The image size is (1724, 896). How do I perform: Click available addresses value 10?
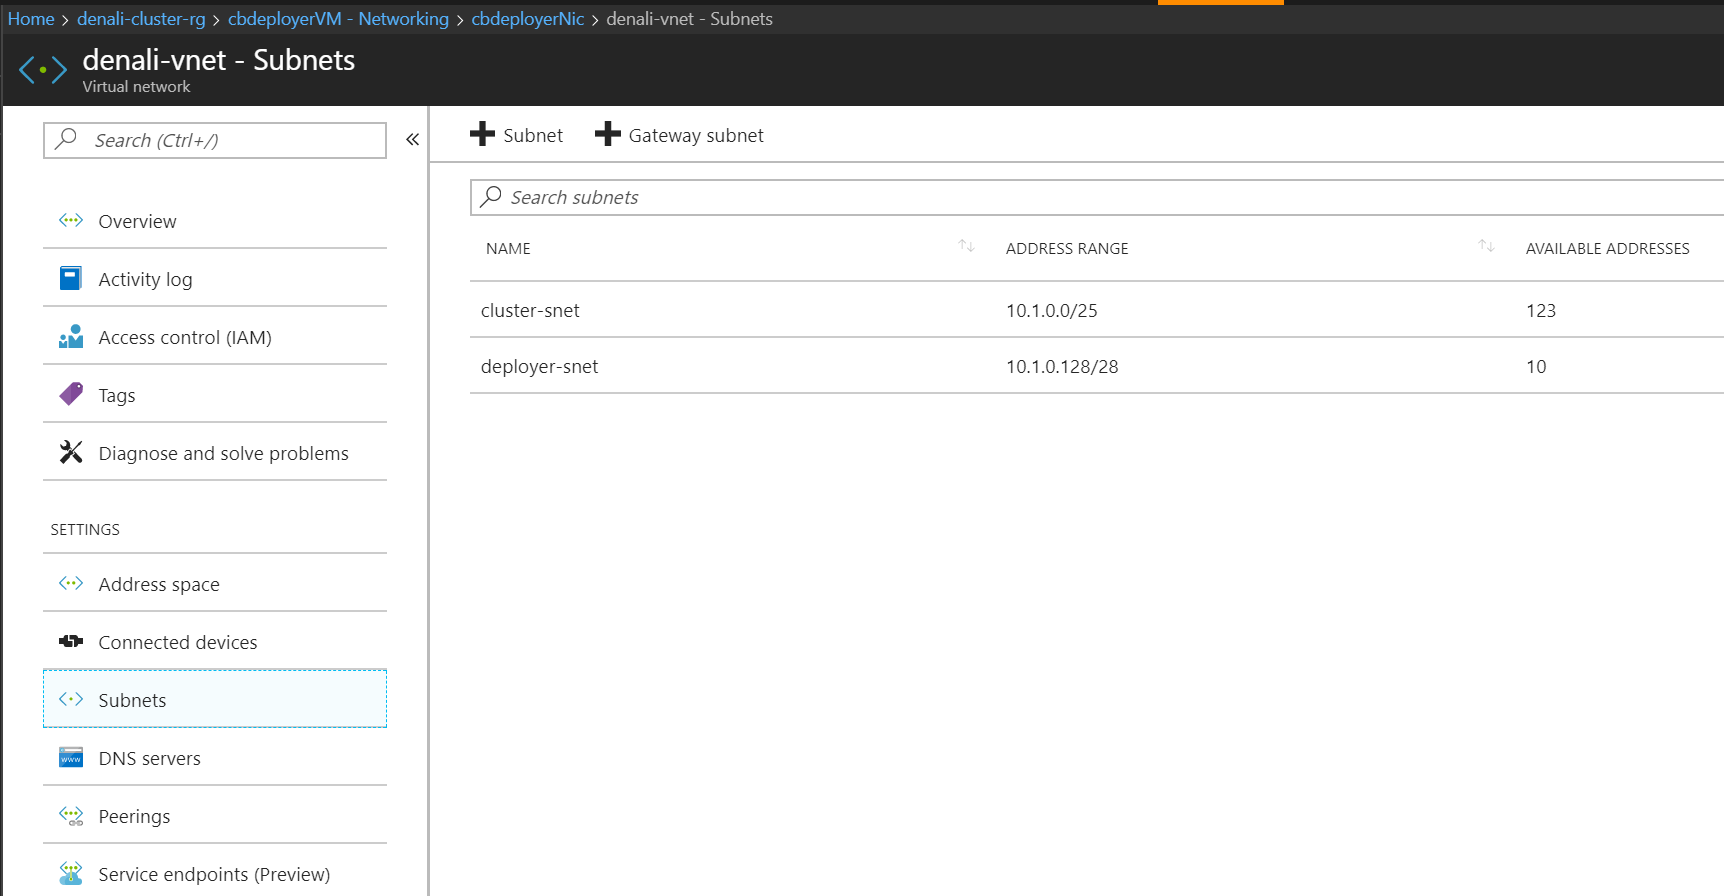pyautogui.click(x=1536, y=366)
